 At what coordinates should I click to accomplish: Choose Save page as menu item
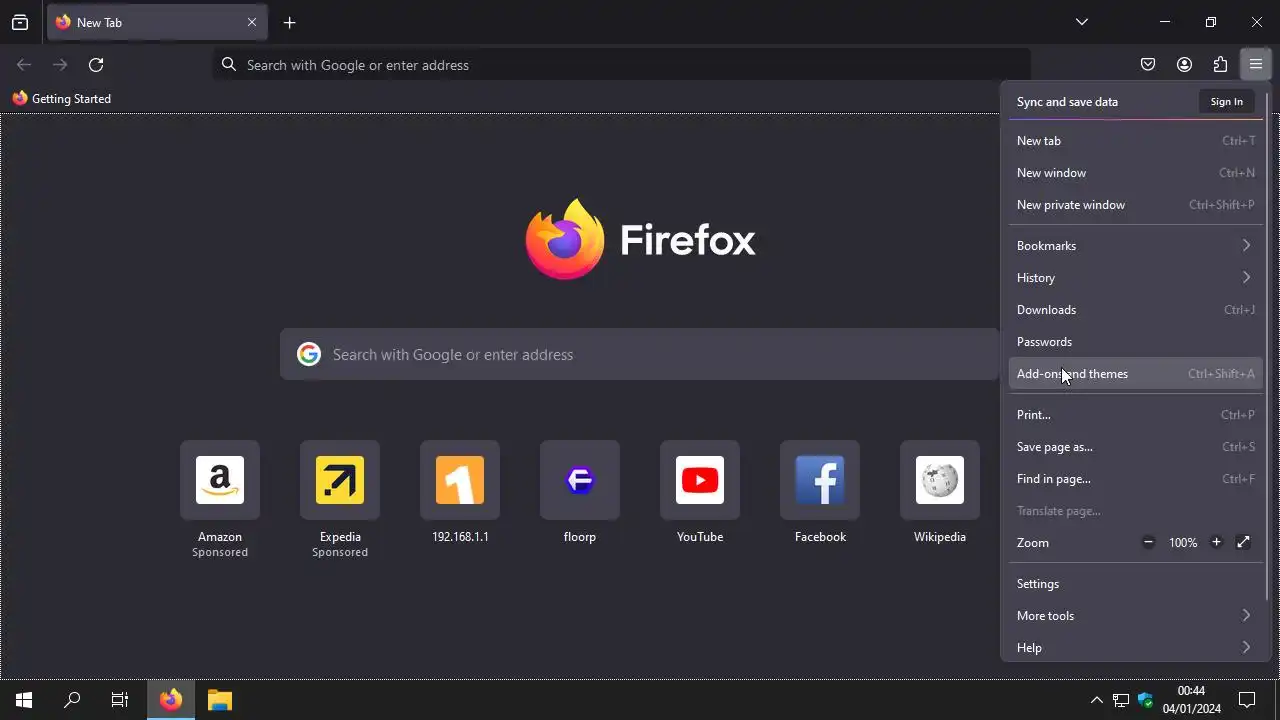(1135, 447)
